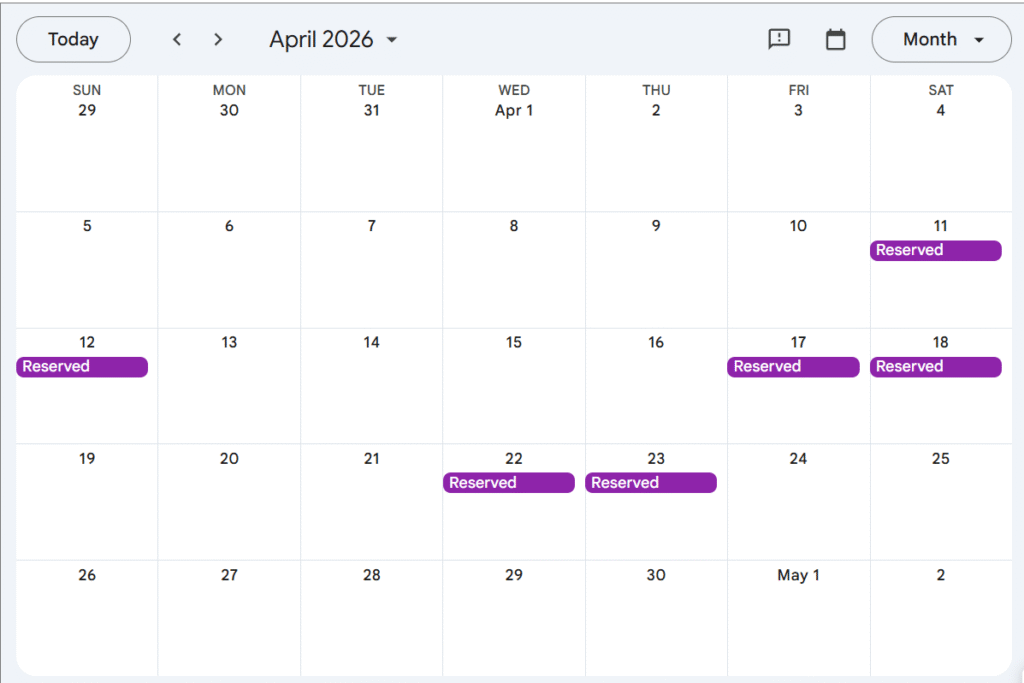The image size is (1024, 683).
Task: Click the Today button
Action: click(x=73, y=39)
